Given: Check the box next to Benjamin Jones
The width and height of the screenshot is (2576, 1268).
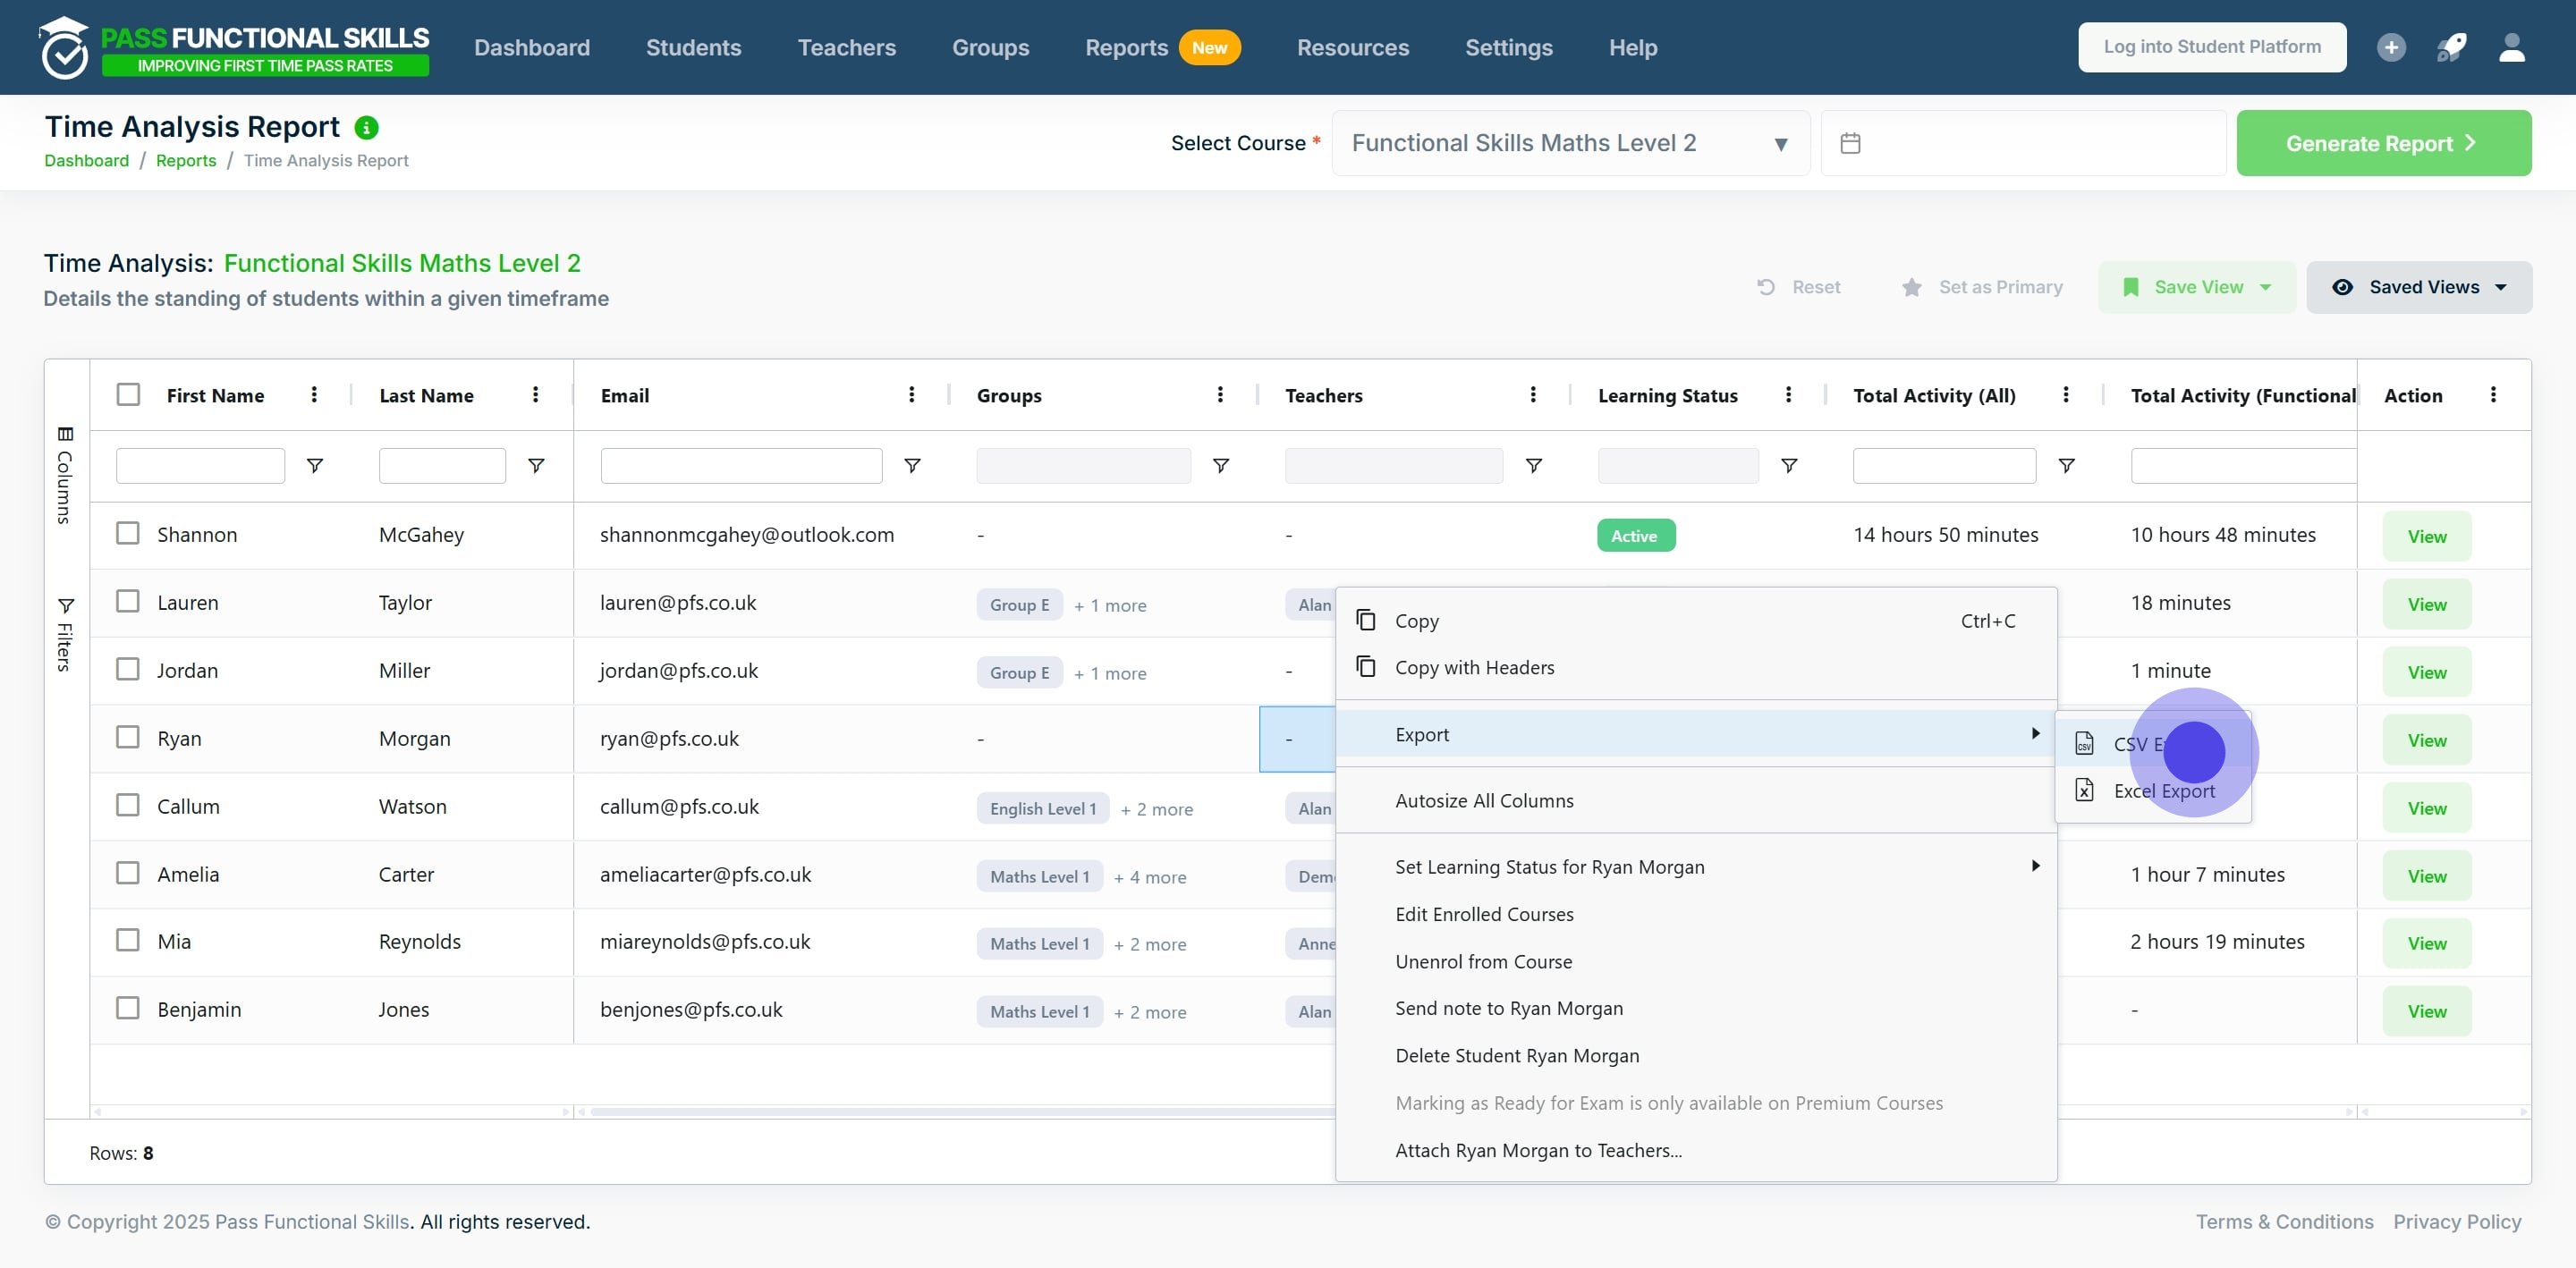Looking at the screenshot, I should point(128,1007).
